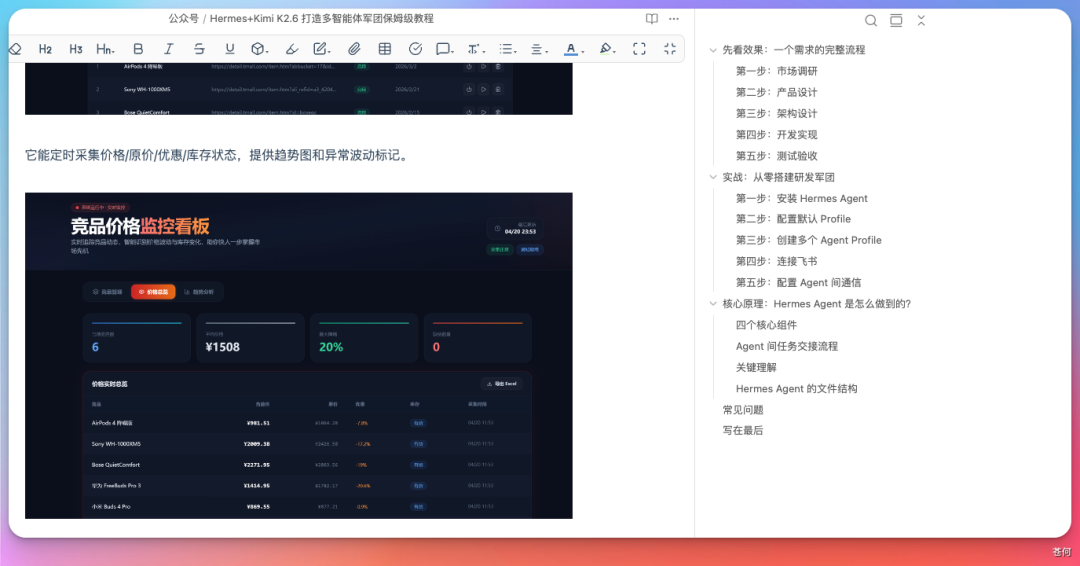
Task: Click the strikethrough formatting icon
Action: pyautogui.click(x=199, y=49)
